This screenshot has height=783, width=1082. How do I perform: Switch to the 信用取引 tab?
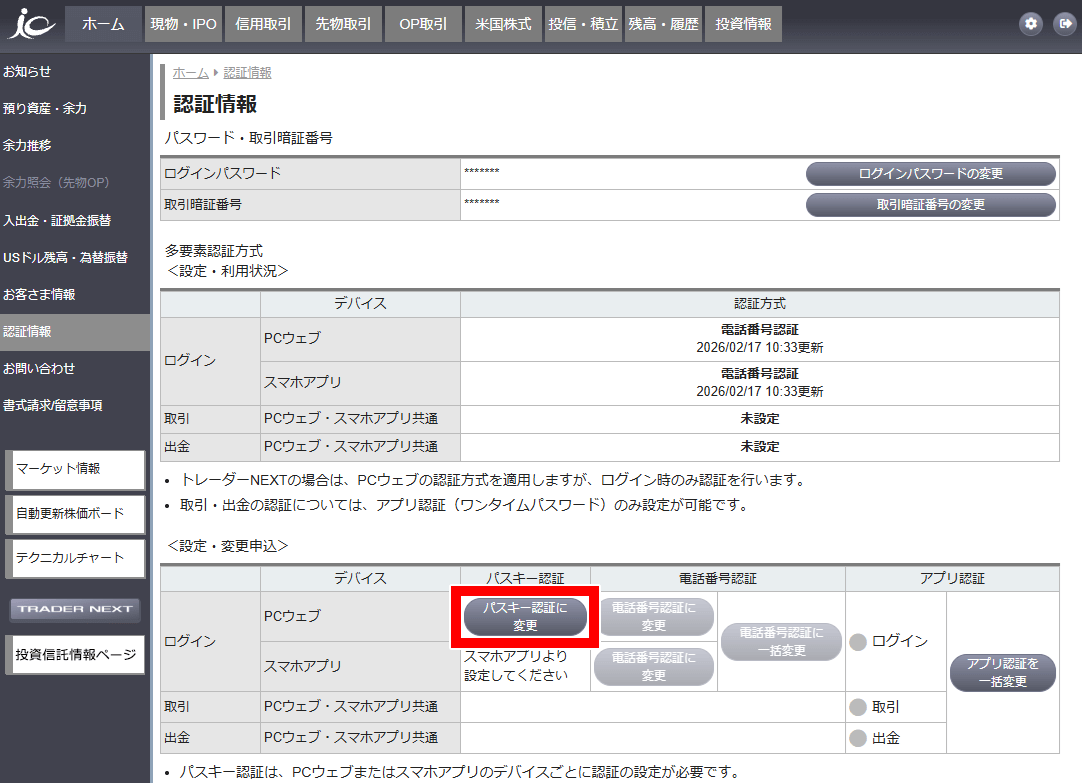click(x=263, y=23)
